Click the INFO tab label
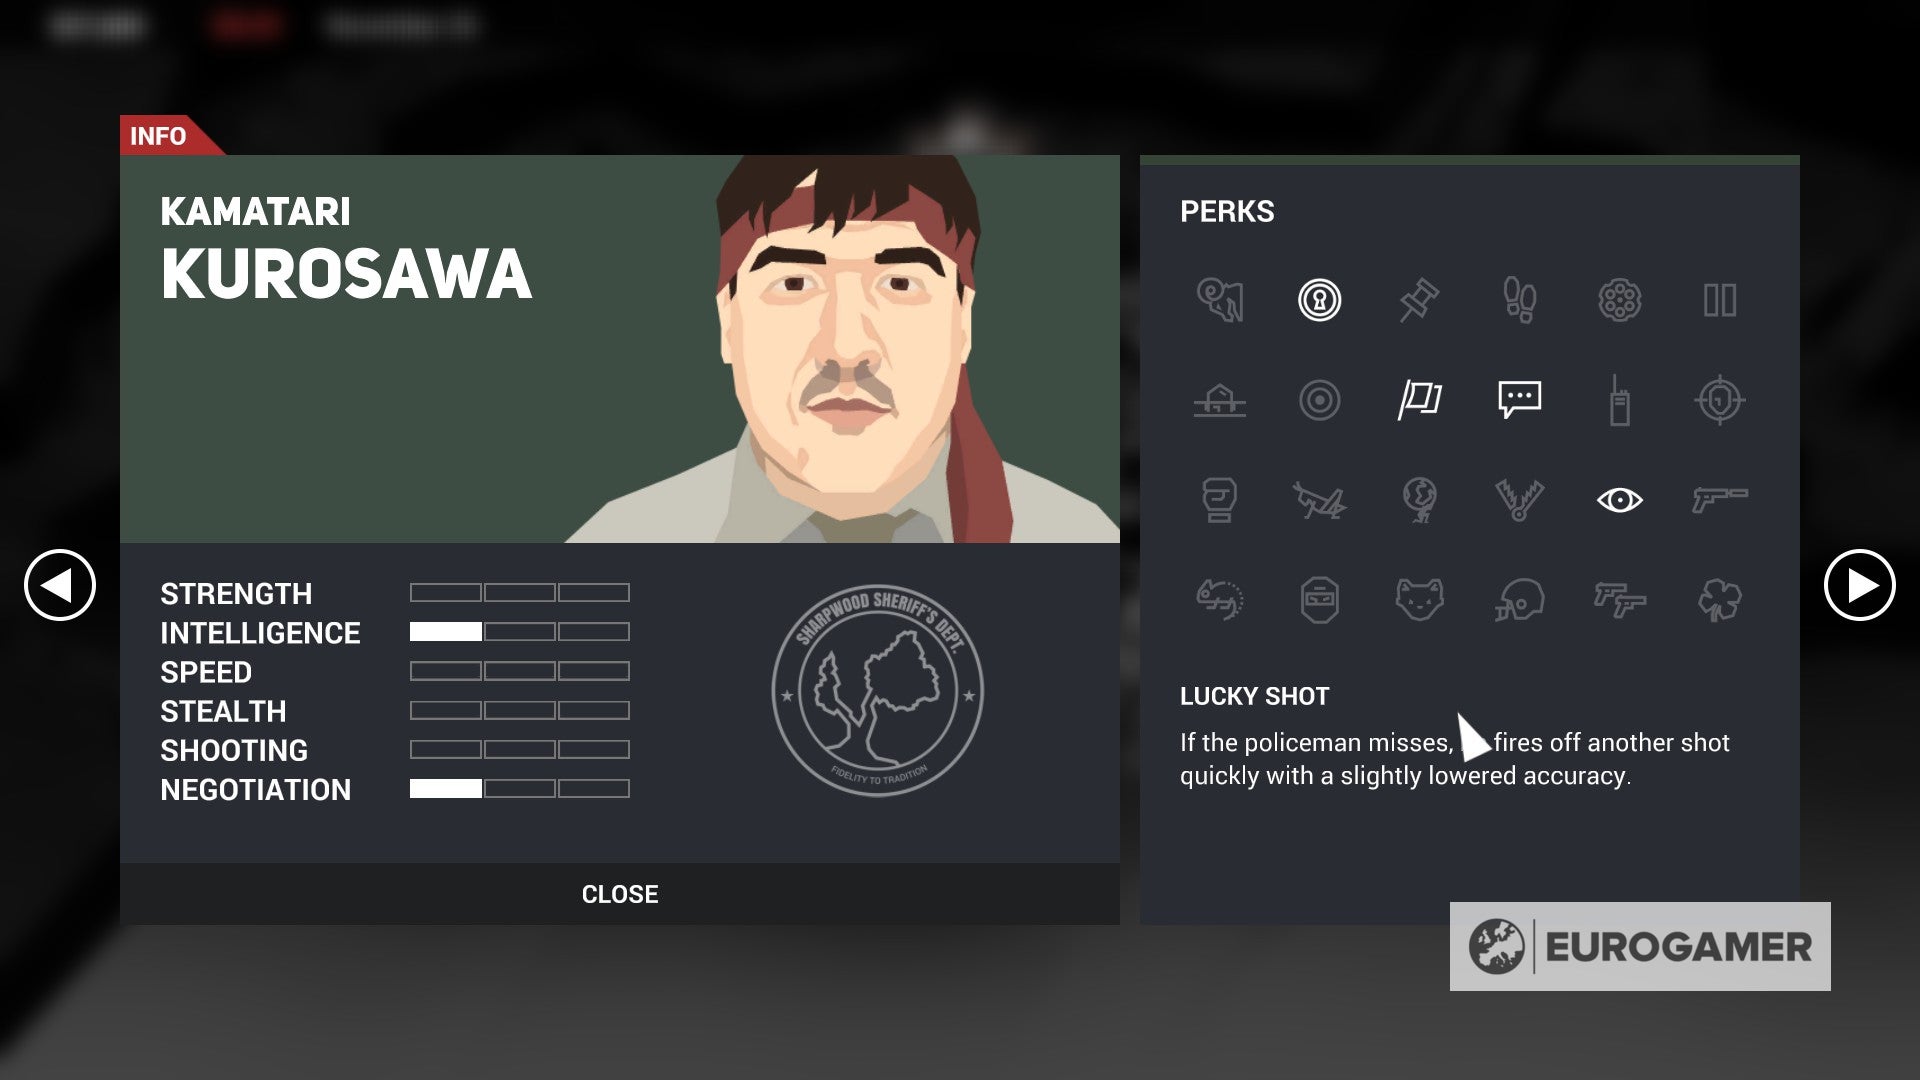The width and height of the screenshot is (1920, 1080). pyautogui.click(x=158, y=136)
